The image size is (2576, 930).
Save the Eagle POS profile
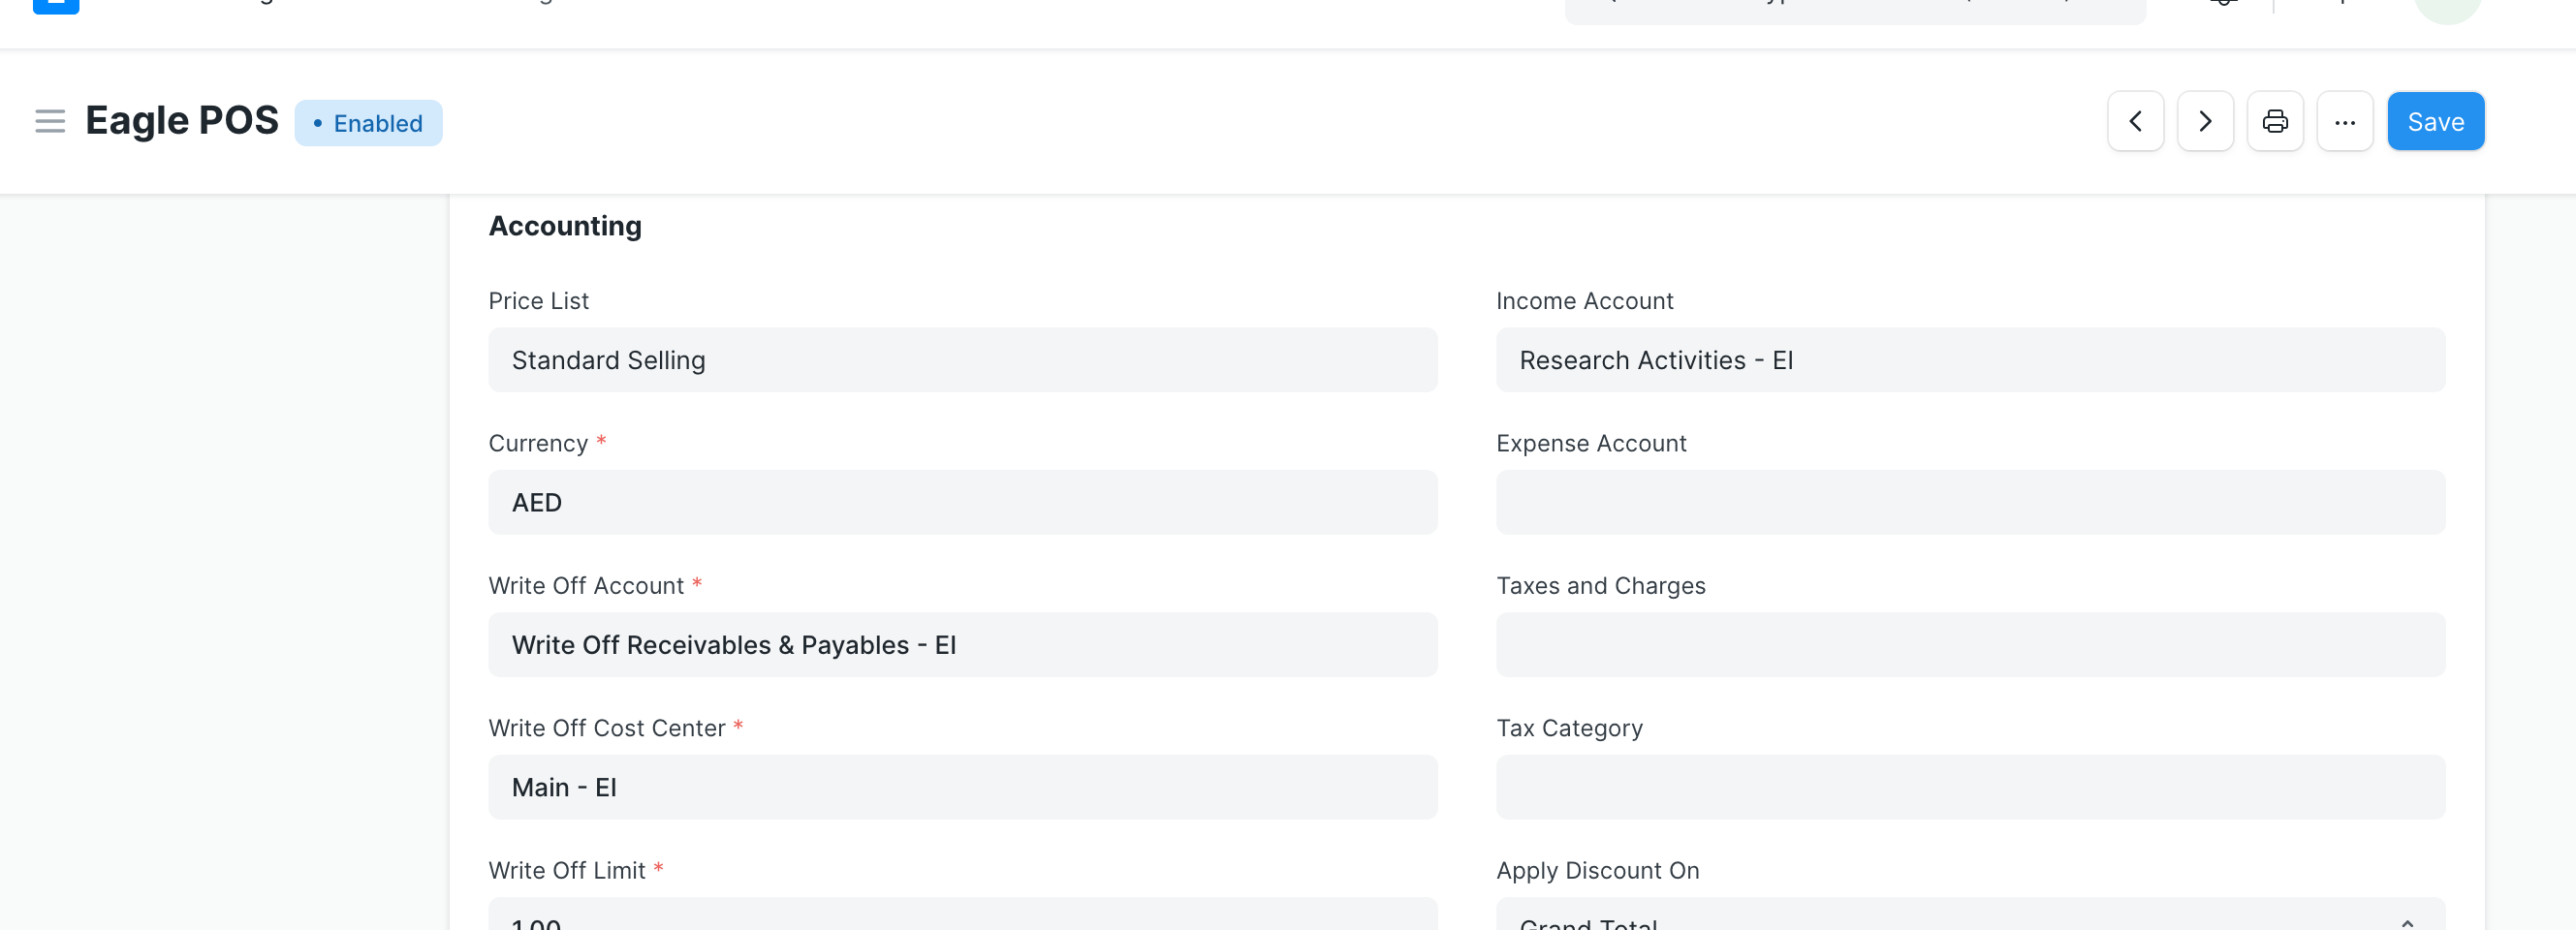tap(2435, 121)
